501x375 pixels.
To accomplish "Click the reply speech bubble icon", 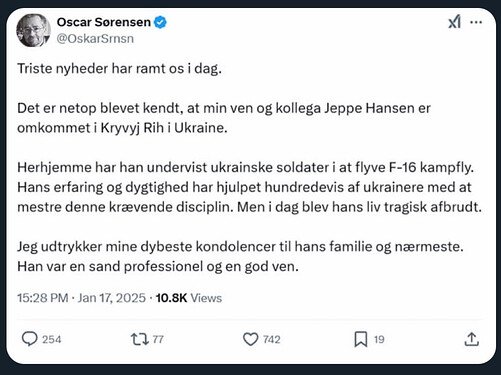I will (30, 339).
